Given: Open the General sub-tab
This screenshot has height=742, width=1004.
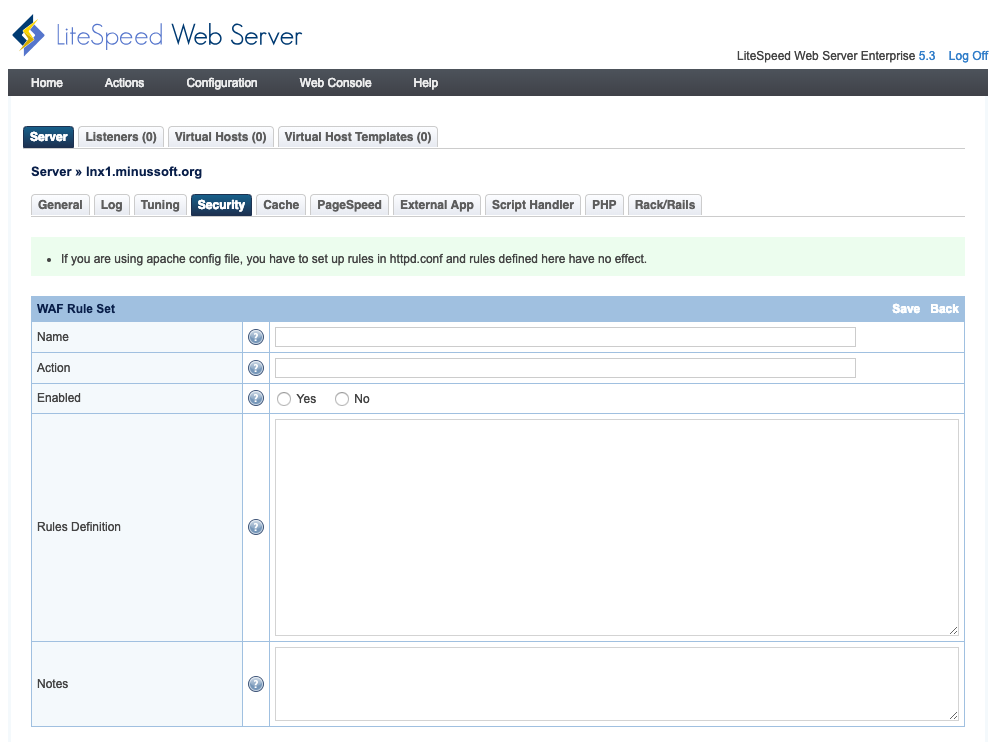Looking at the screenshot, I should (x=60, y=205).
